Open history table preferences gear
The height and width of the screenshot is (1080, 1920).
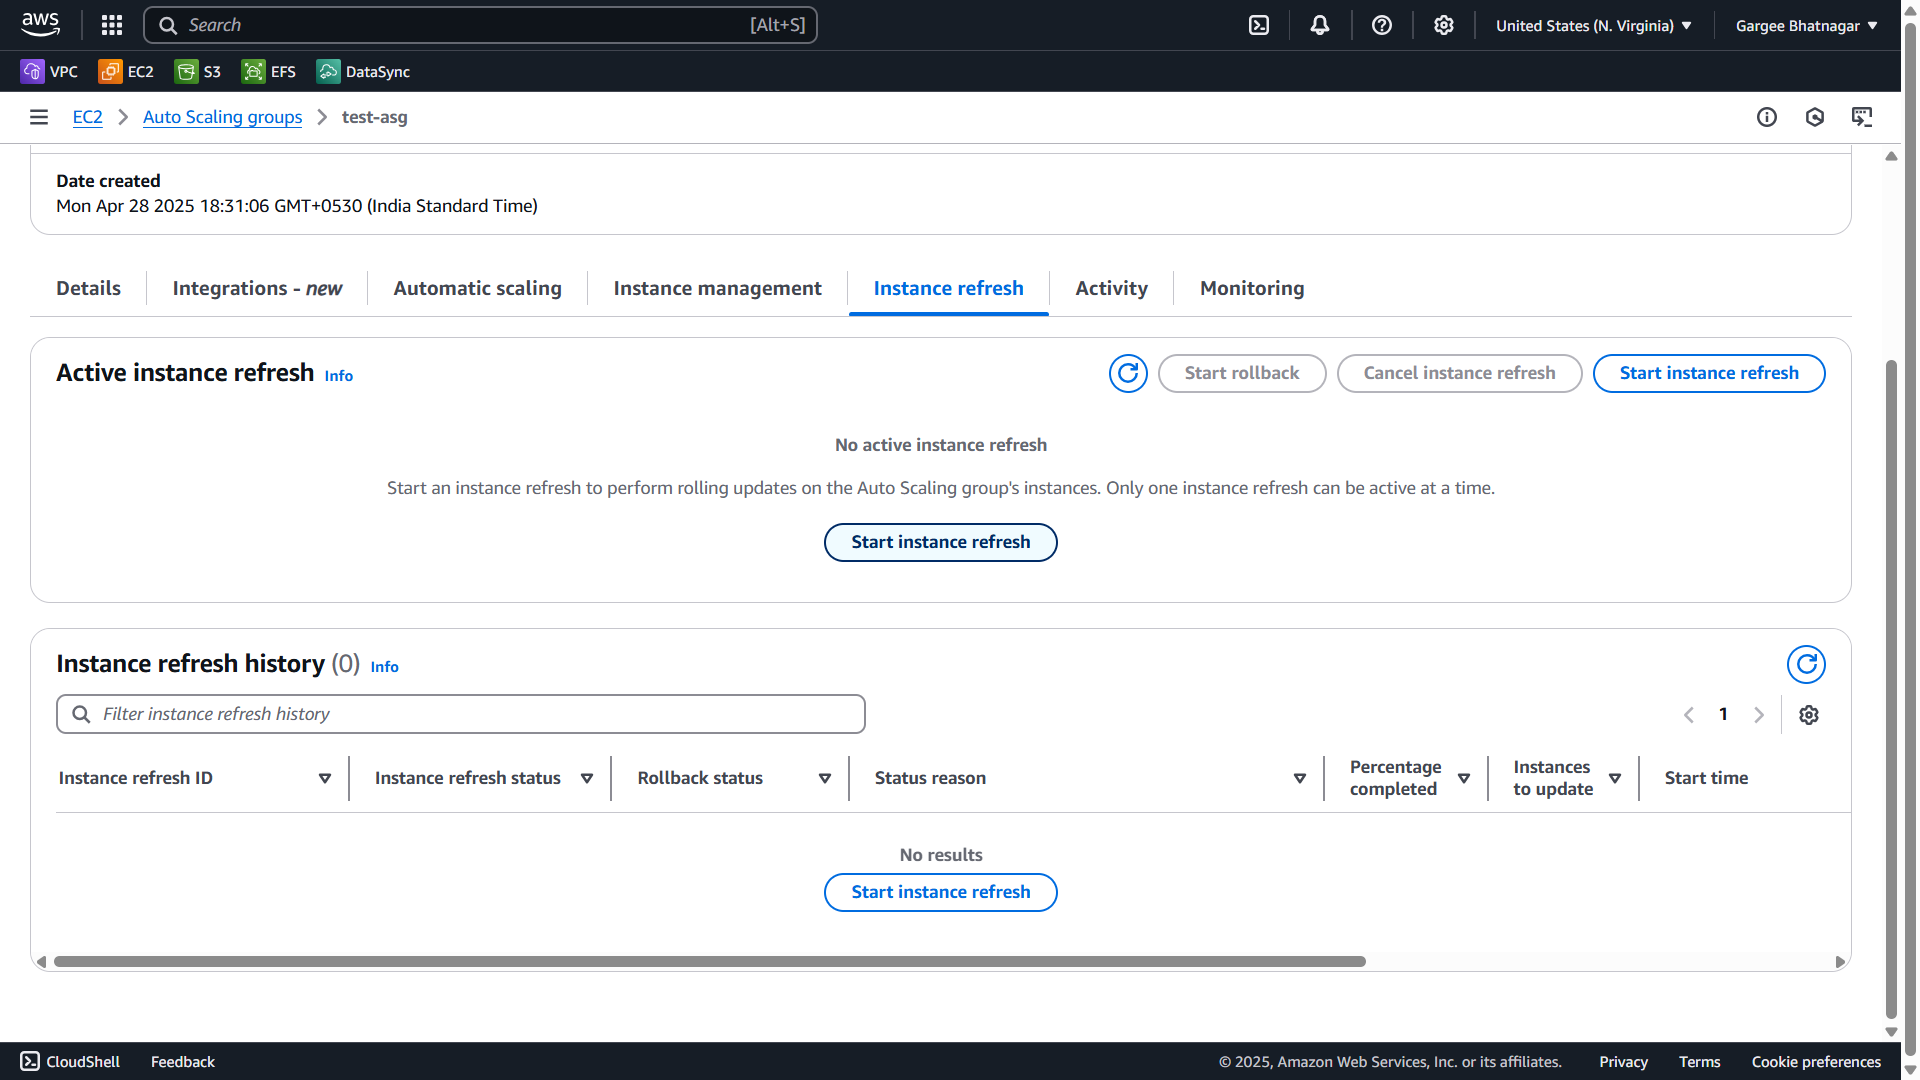1809,715
